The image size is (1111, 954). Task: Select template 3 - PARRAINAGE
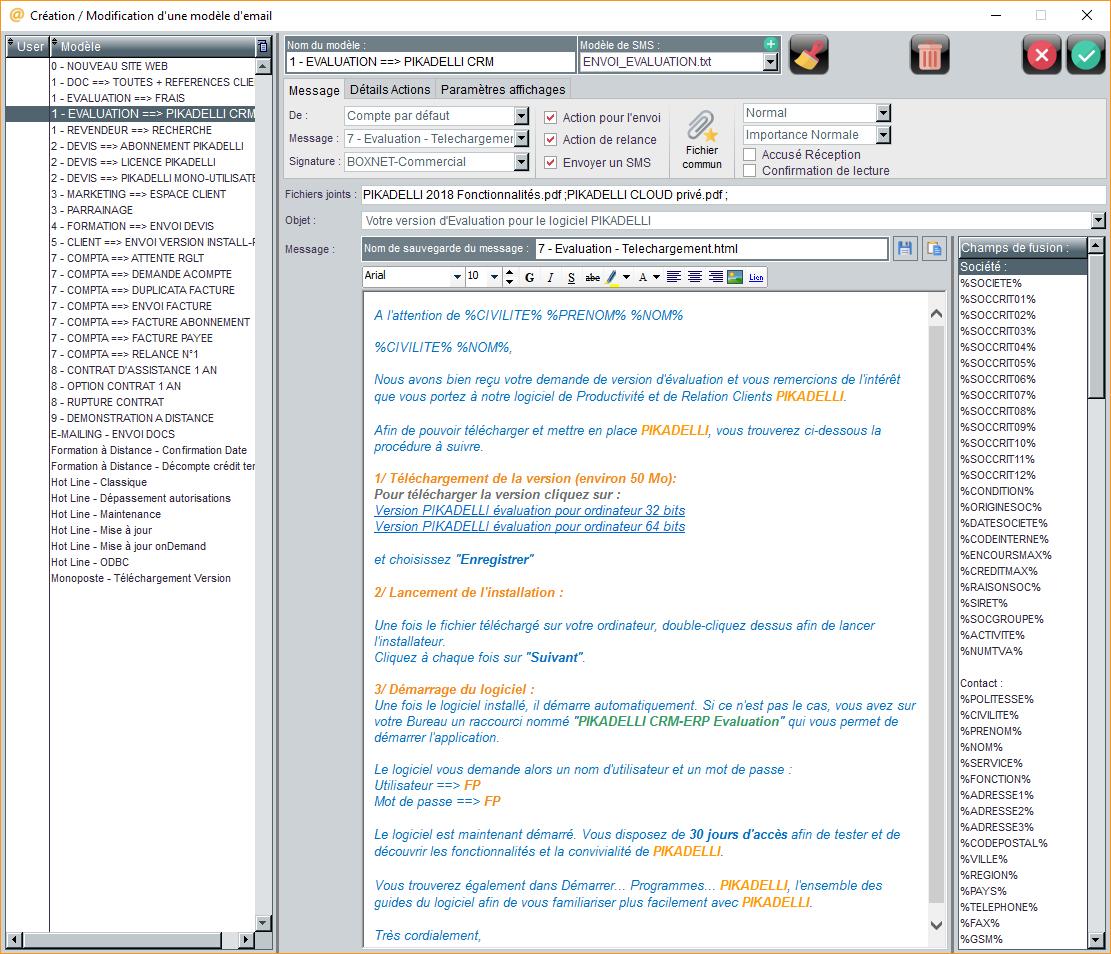point(152,210)
